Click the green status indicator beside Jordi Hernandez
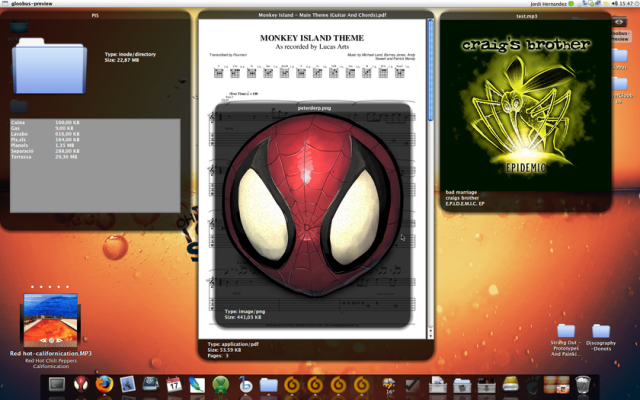Screen dimensions: 640x400 [571, 4]
